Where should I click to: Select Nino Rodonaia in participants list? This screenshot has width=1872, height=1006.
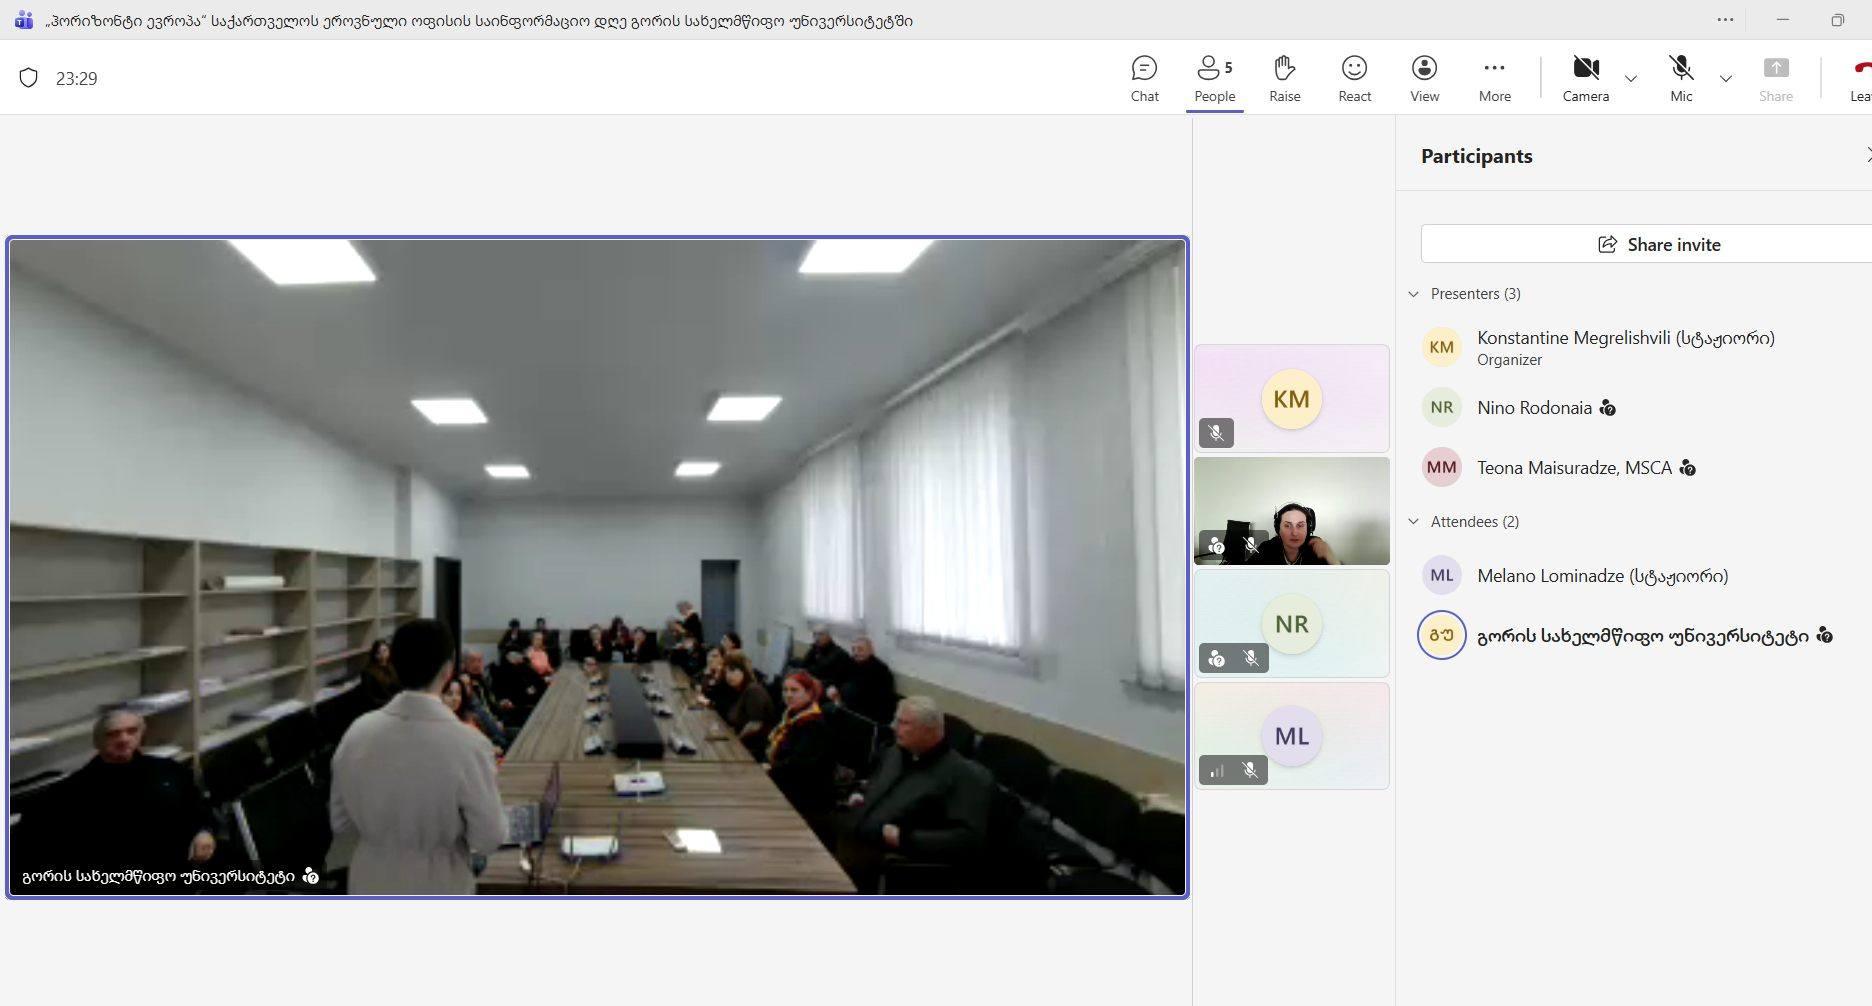point(1534,408)
